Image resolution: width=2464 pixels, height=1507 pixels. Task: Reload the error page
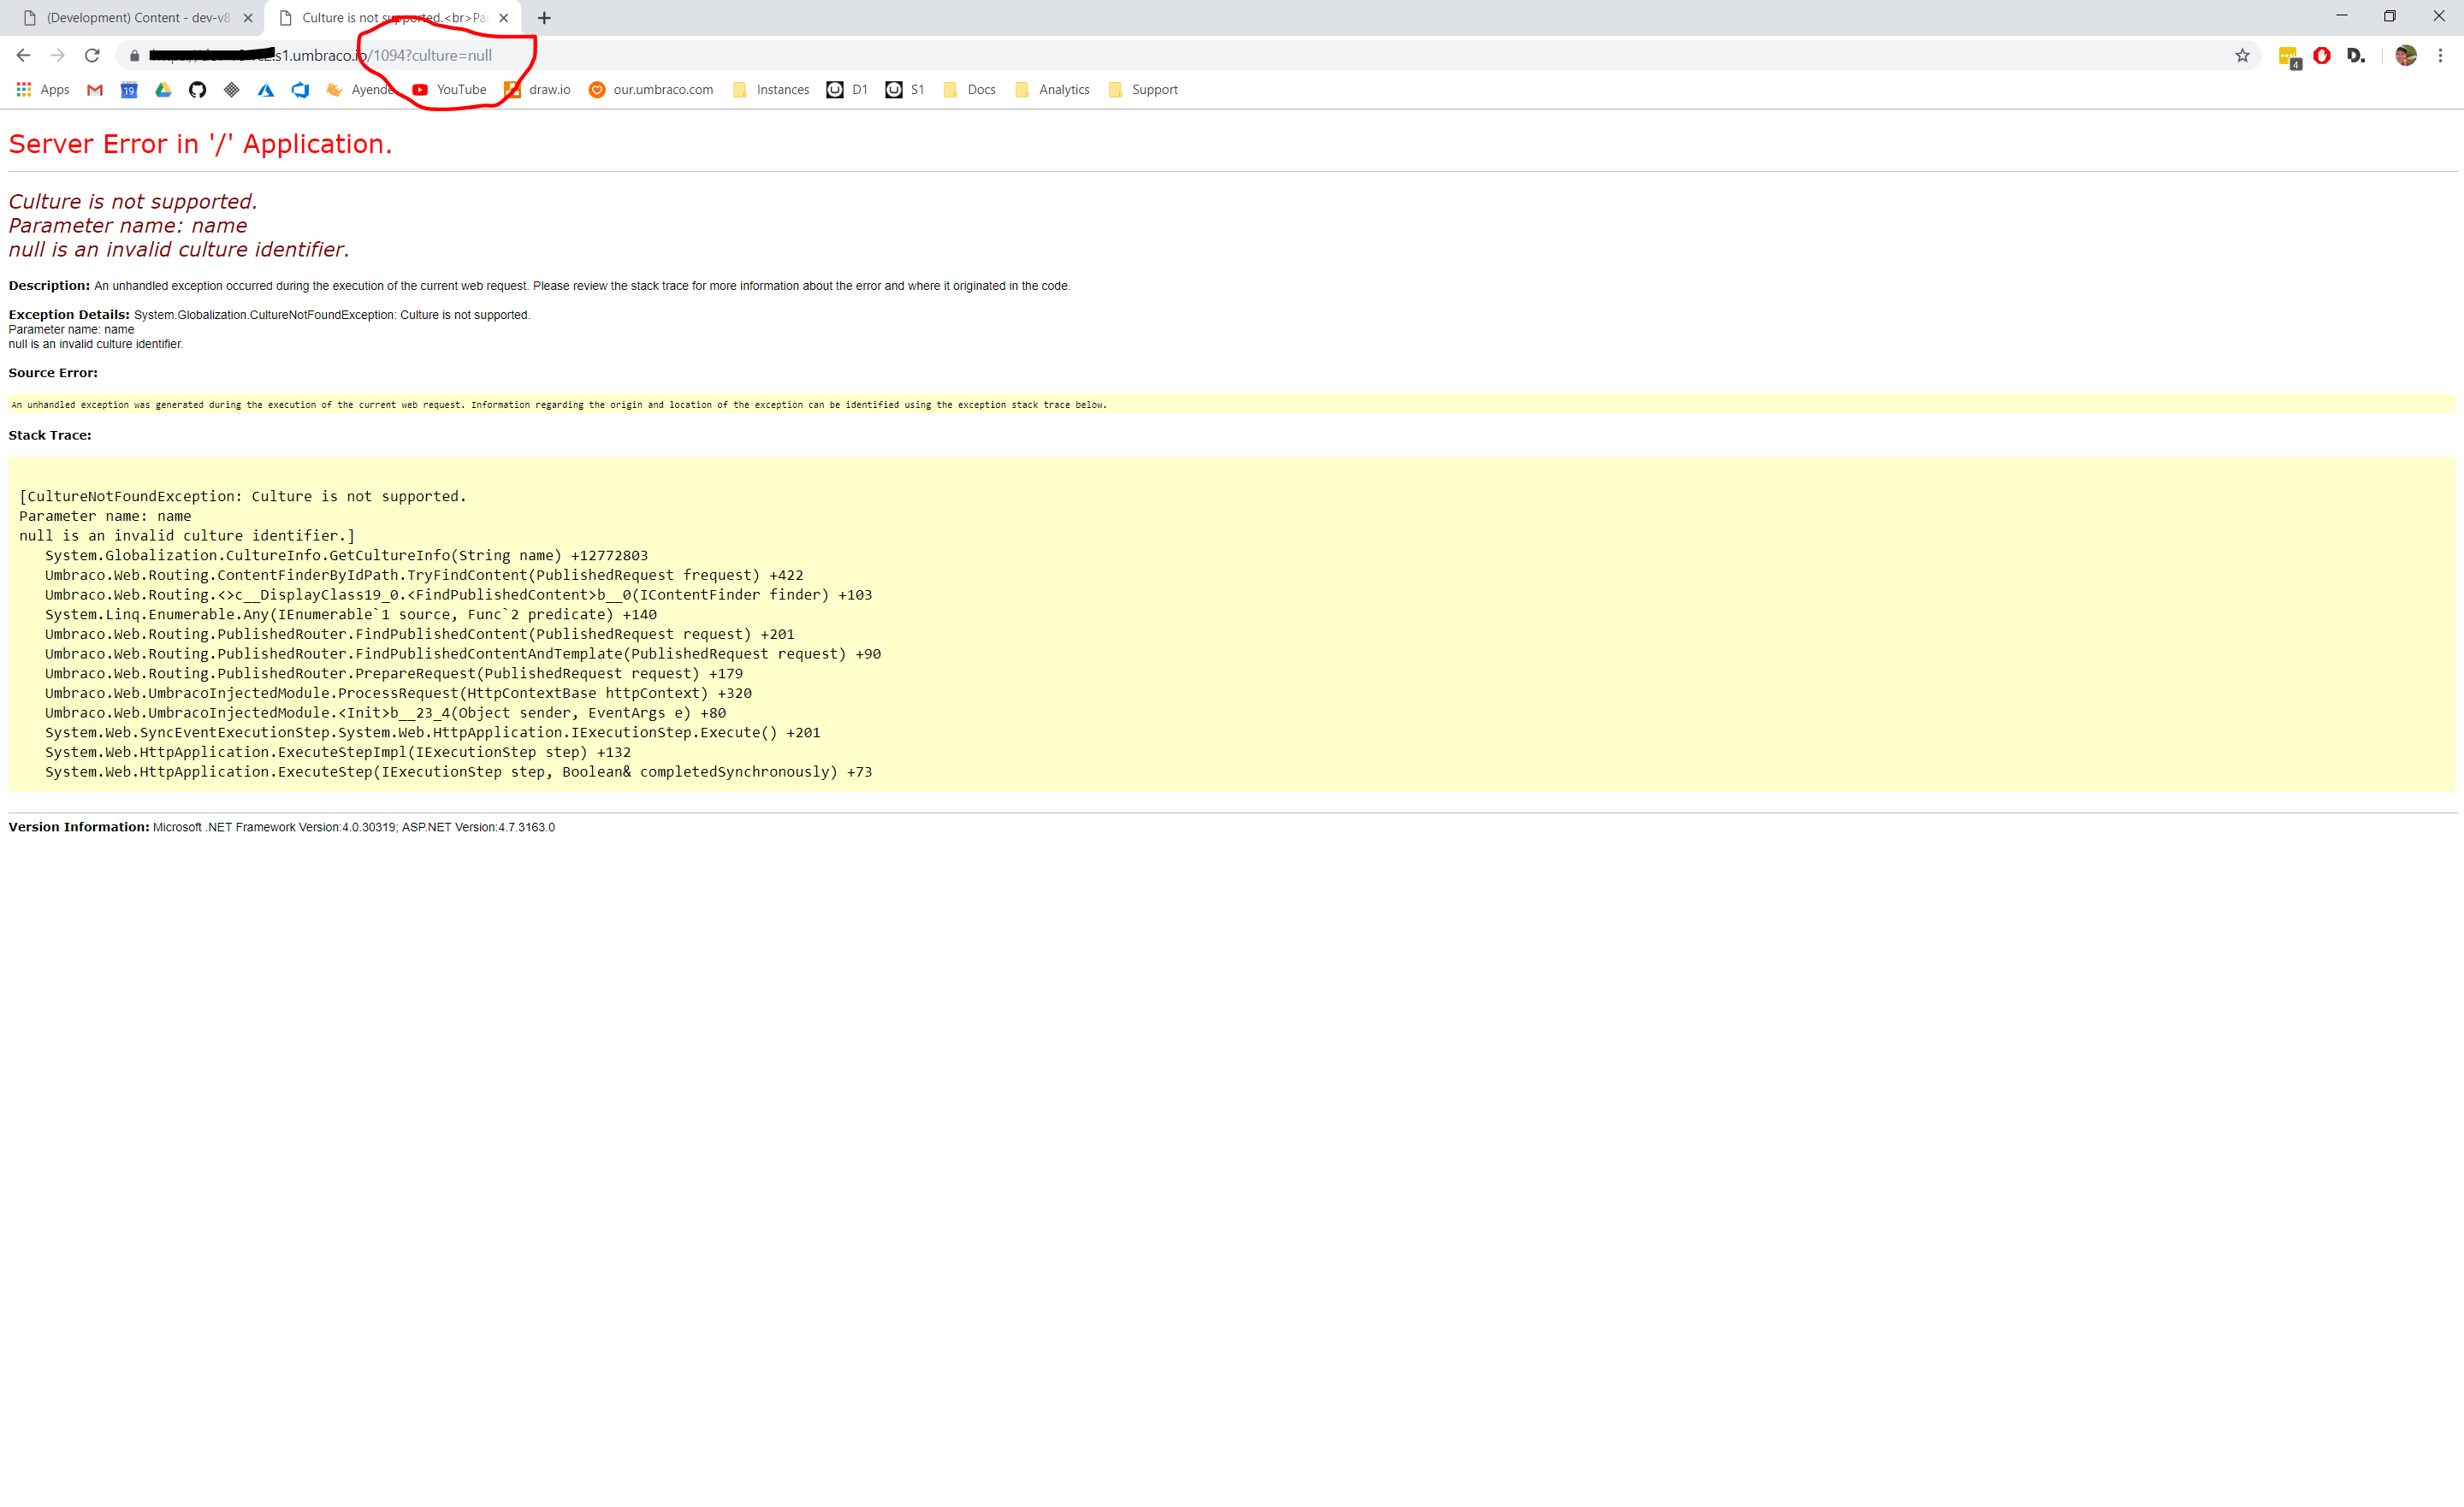pos(91,55)
